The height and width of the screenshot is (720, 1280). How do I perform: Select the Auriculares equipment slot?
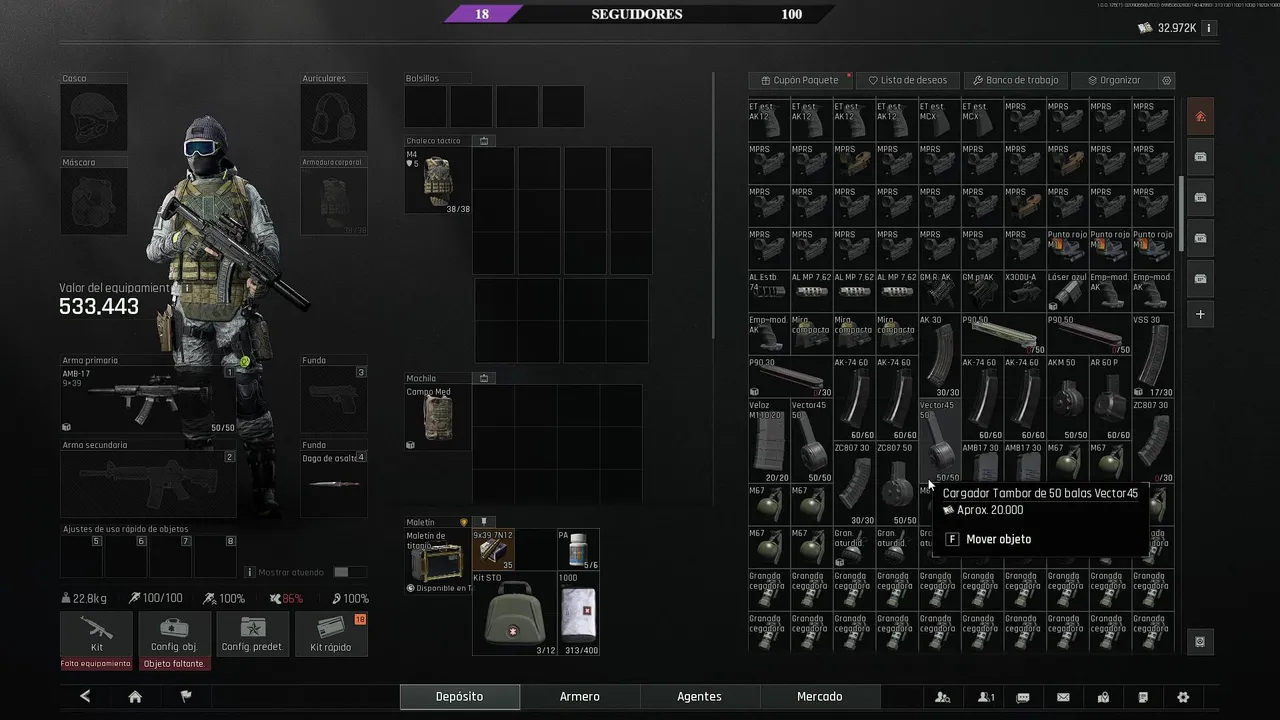pos(334,118)
